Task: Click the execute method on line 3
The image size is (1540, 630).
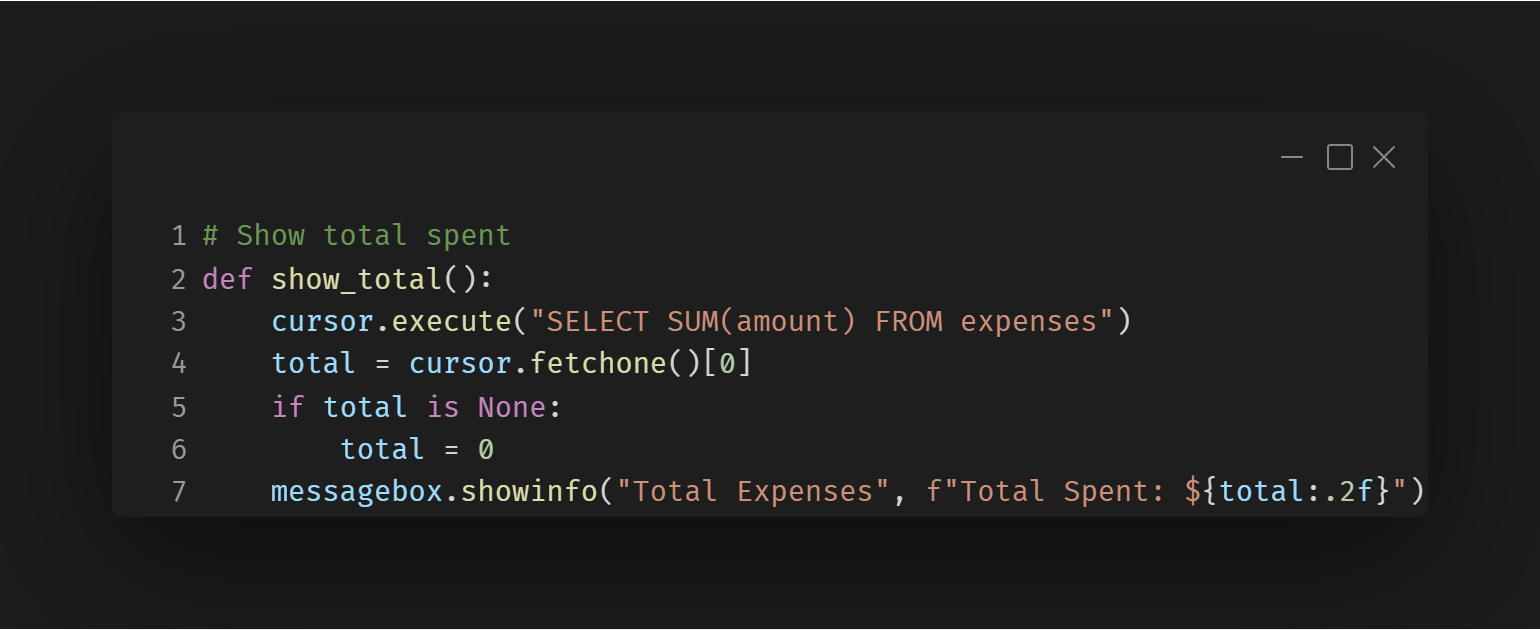Action: [x=450, y=321]
